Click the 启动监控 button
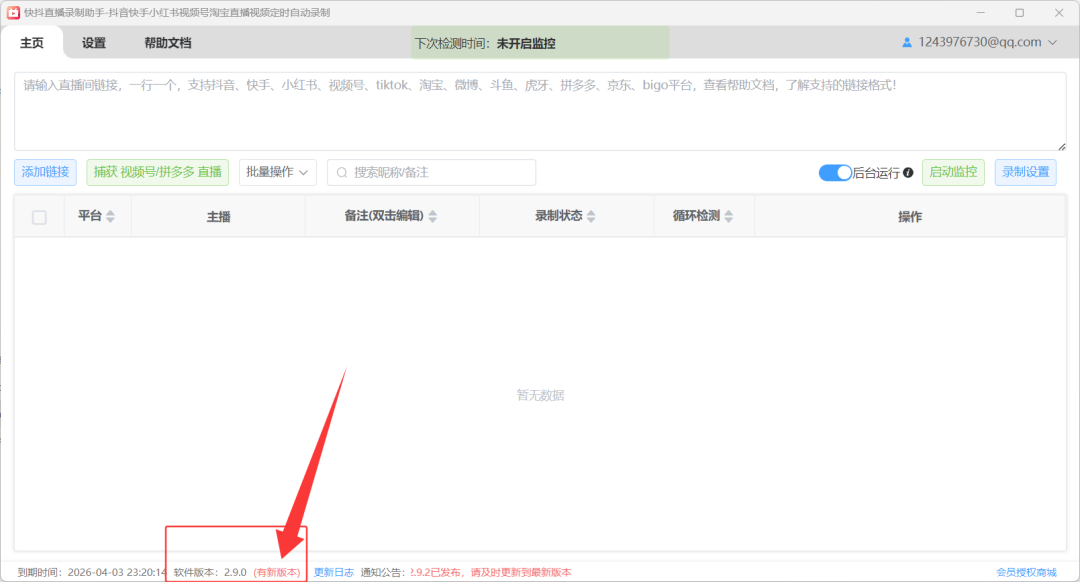The height and width of the screenshot is (582, 1080). 953,172
